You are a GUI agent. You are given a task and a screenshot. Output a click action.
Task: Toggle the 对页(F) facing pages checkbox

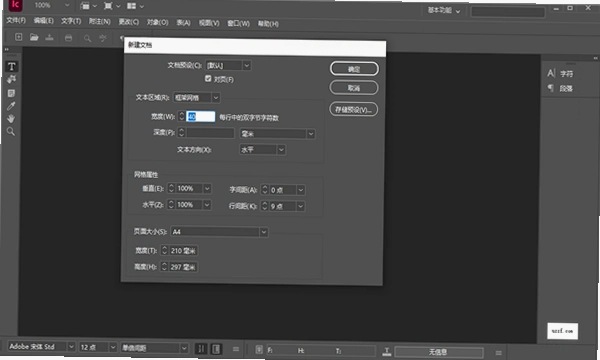click(208, 78)
